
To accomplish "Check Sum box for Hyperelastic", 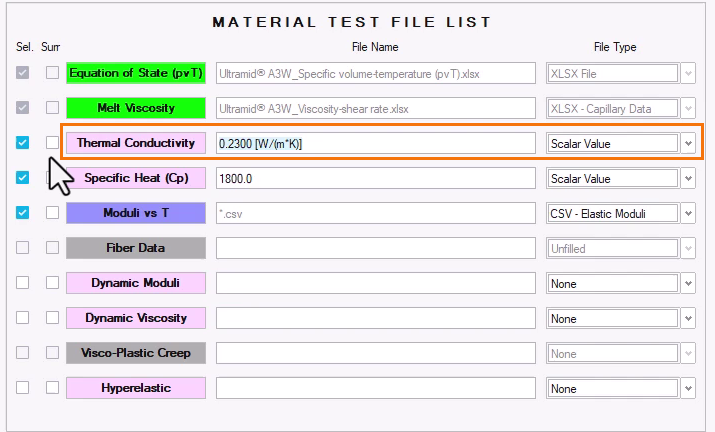I will coord(52,388).
